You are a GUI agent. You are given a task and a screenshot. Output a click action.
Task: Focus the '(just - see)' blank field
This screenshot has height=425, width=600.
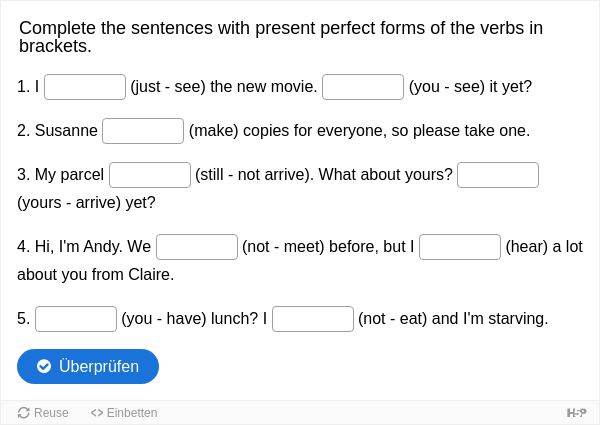pyautogui.click(x=85, y=87)
